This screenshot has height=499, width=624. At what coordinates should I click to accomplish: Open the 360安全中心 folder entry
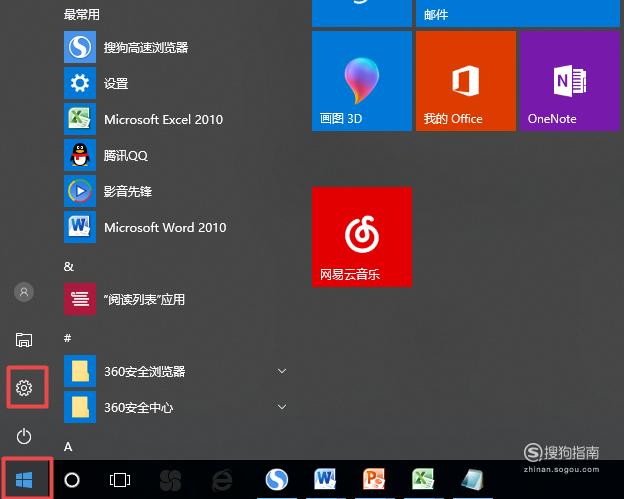(175, 407)
